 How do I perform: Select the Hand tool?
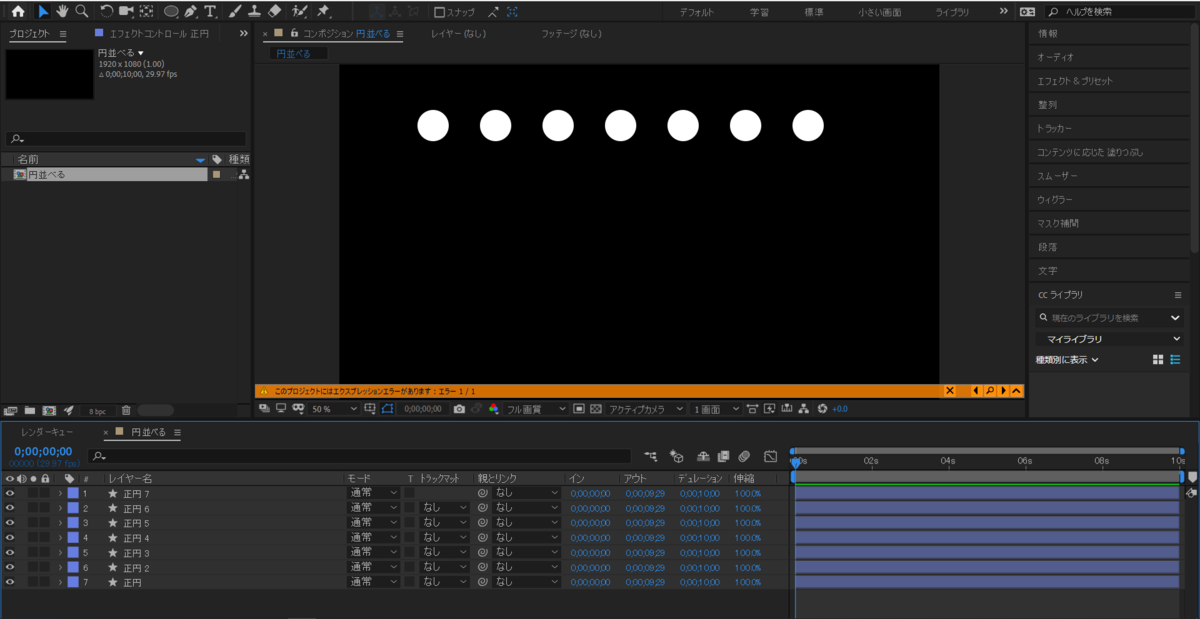tap(62, 12)
